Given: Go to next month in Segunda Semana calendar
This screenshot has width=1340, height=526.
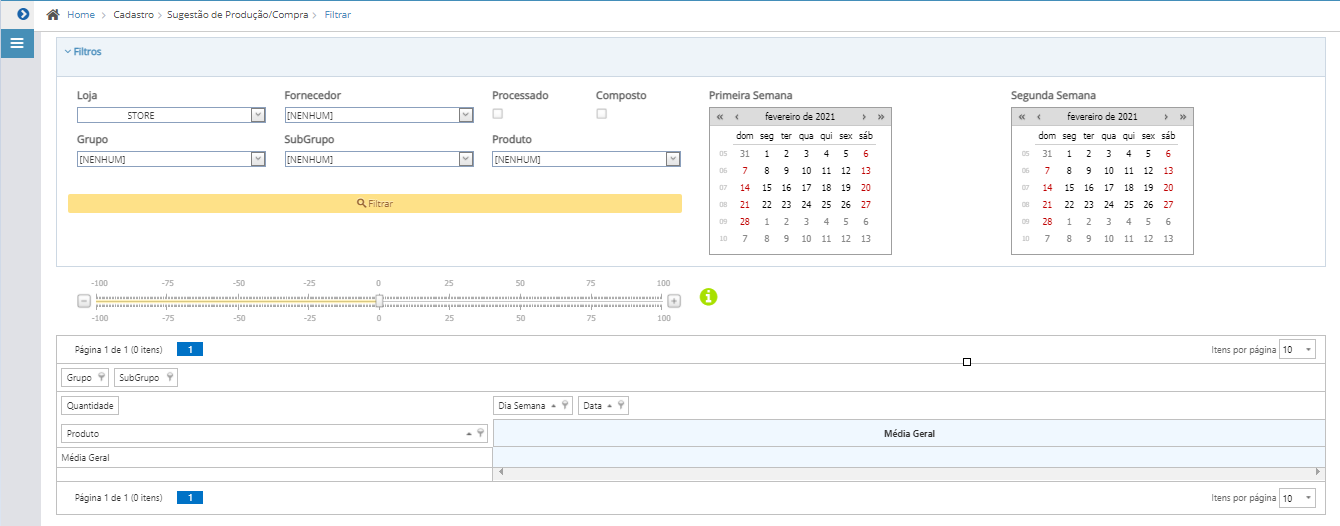Looking at the screenshot, I should click(1165, 117).
